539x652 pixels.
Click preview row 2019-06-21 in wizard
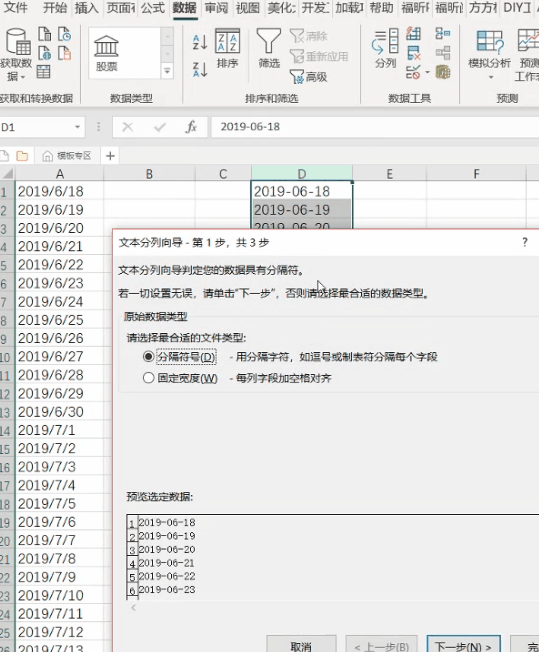(167, 563)
